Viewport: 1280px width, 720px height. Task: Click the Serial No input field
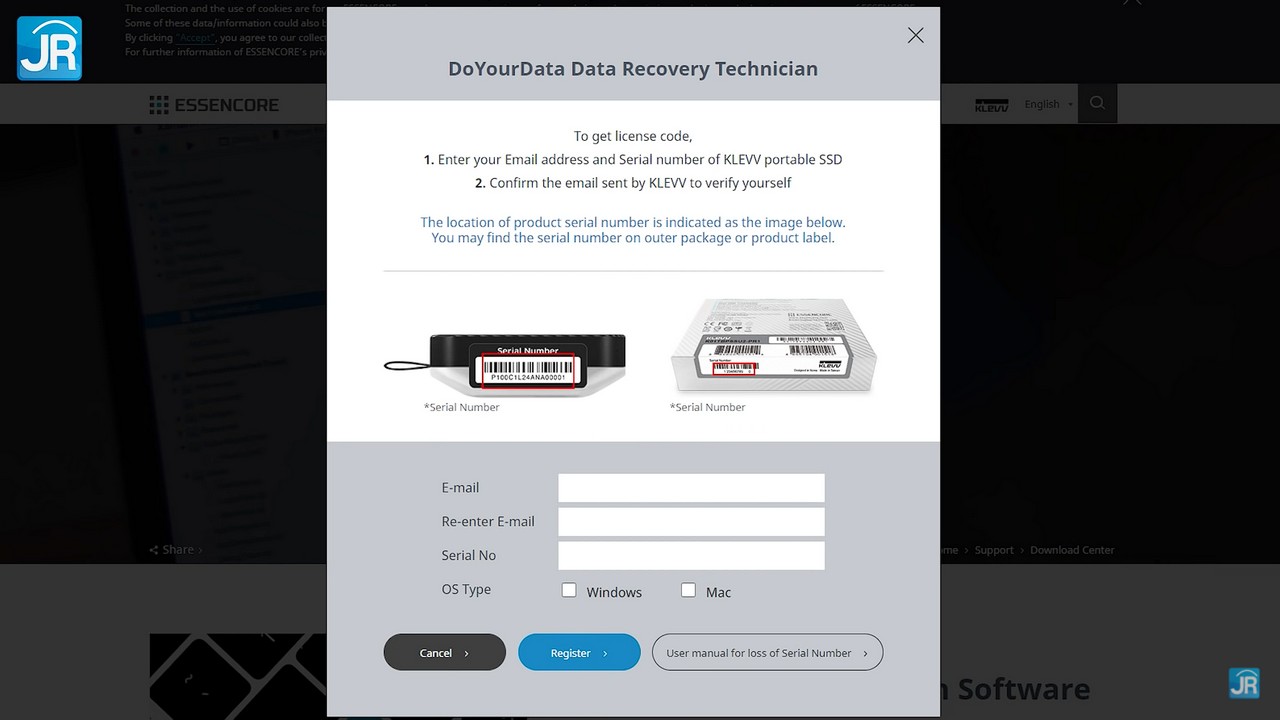(x=691, y=556)
